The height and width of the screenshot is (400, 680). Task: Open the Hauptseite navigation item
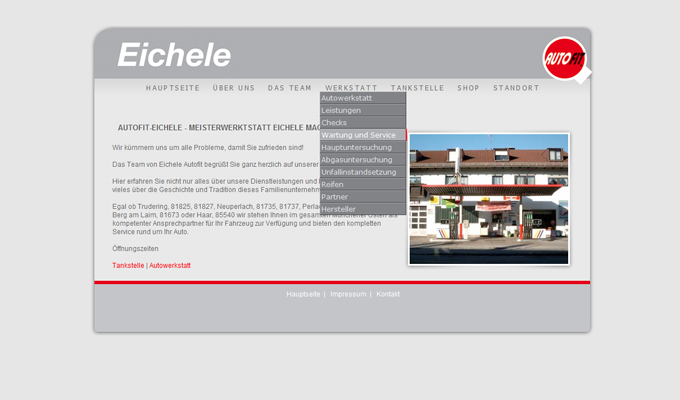[173, 88]
